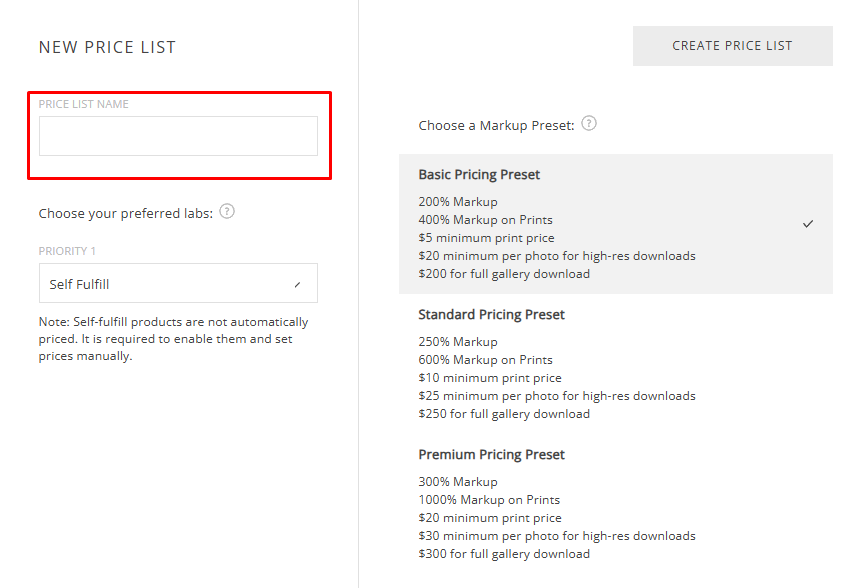Pick the Premium Pricing Preset heading

pos(491,455)
